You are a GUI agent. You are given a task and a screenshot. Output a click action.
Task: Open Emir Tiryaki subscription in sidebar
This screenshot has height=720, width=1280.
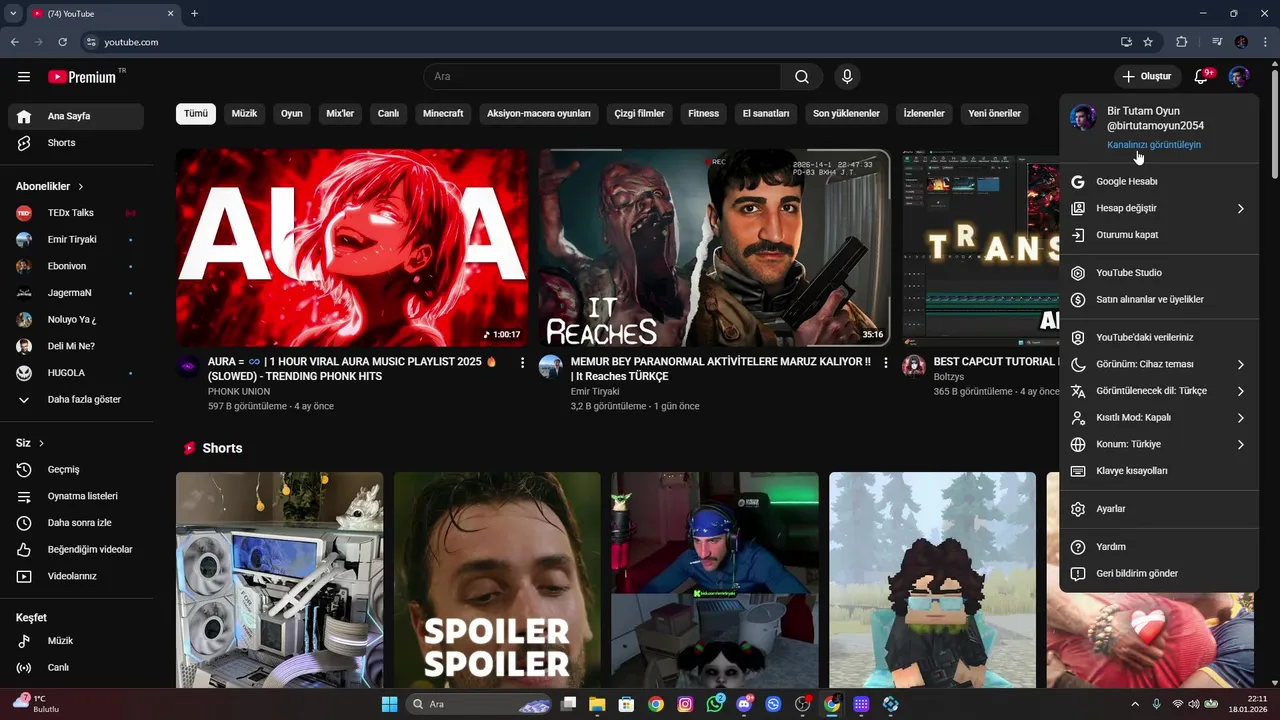(x=76, y=240)
